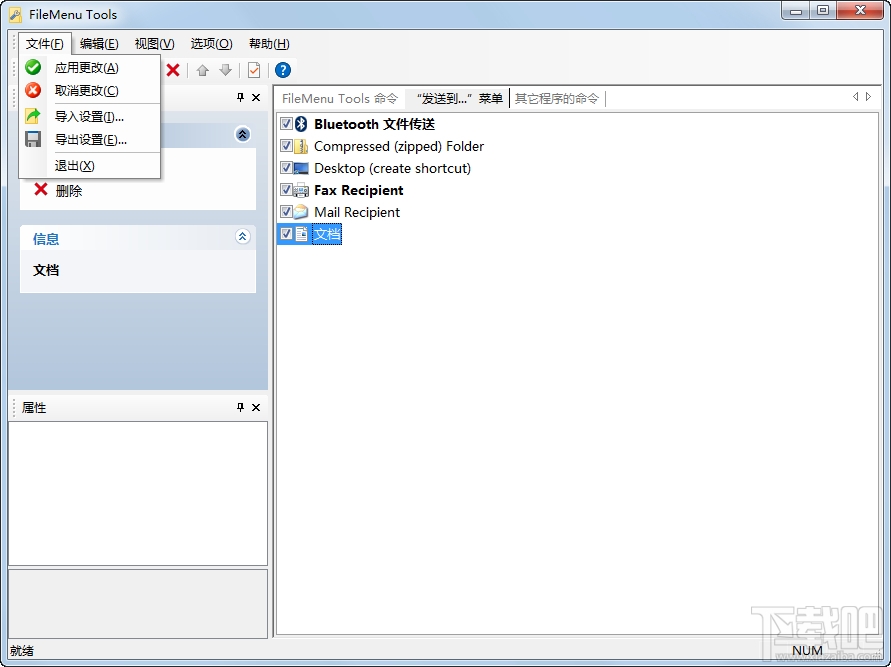Close the FileMenu Tools window
Screen dimensions: 891x667
pos(860,11)
